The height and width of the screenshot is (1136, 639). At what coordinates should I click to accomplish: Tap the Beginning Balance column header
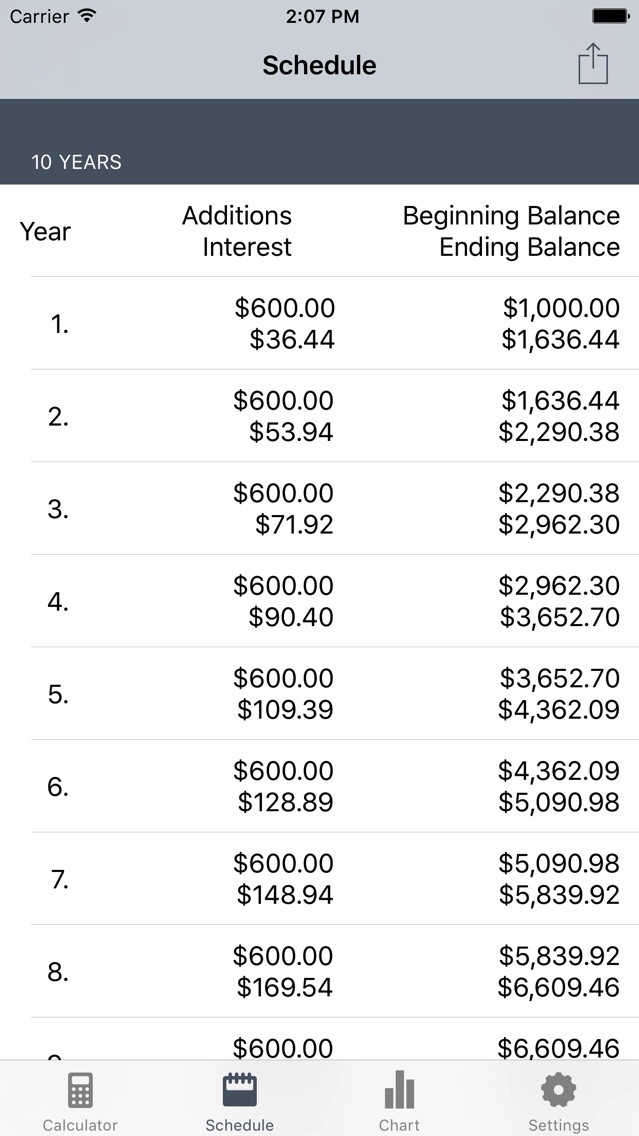(511, 216)
